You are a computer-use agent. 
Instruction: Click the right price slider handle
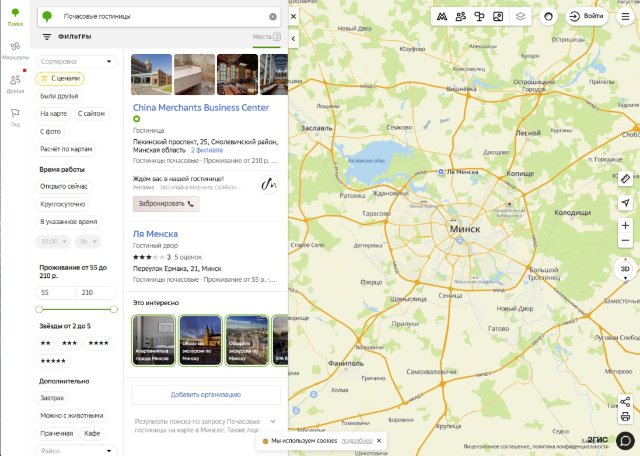tap(114, 309)
